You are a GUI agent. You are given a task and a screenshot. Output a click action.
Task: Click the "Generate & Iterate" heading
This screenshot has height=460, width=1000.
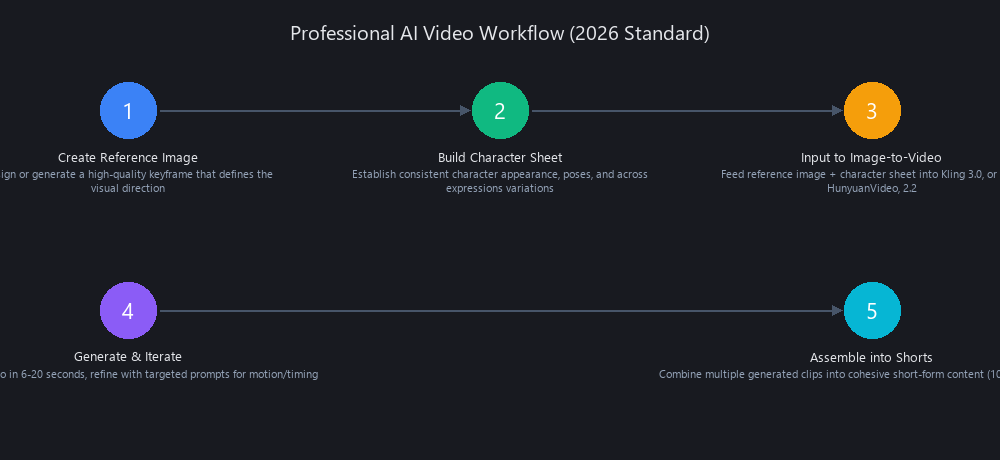tap(128, 357)
